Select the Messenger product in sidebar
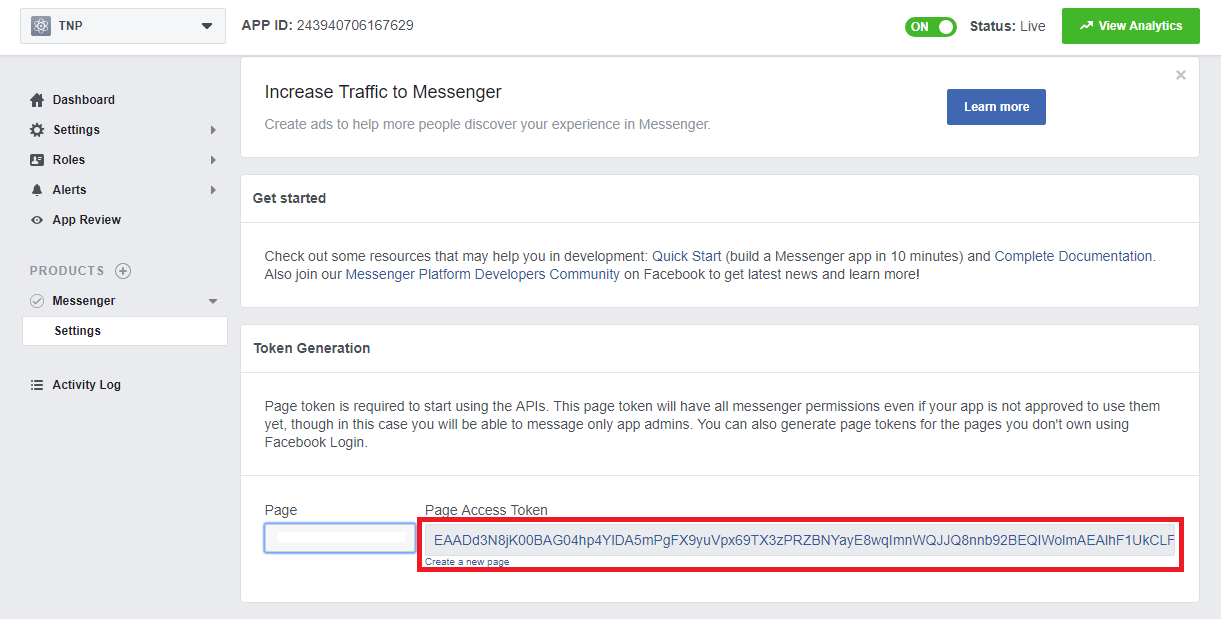1221x619 pixels. [84, 301]
